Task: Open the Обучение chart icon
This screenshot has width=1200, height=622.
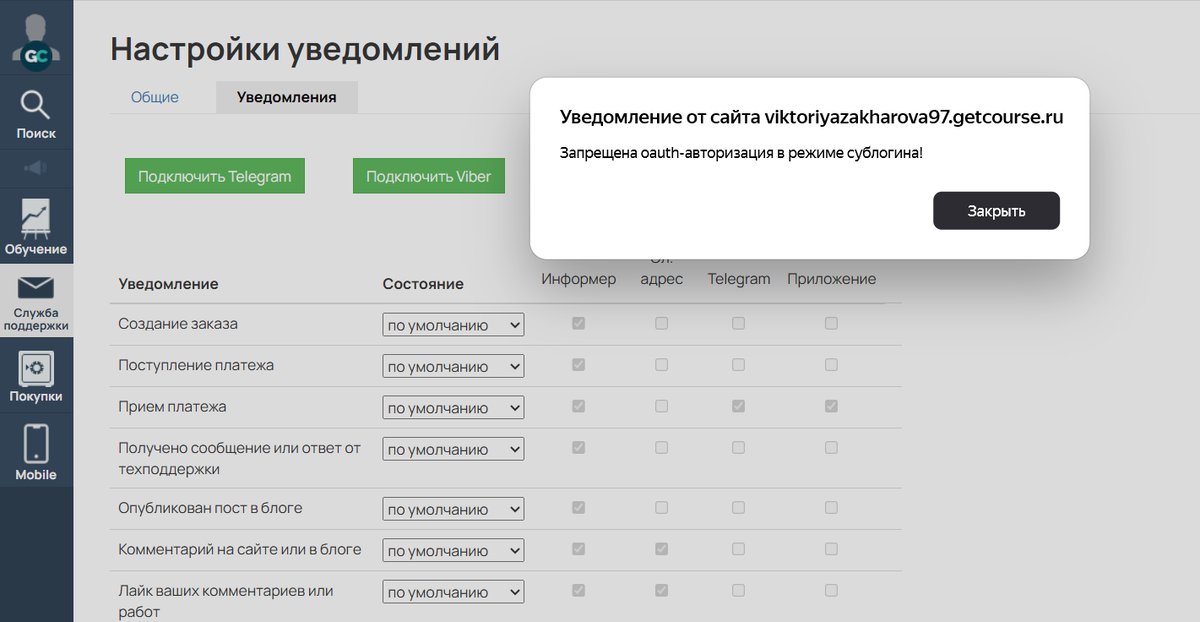Action: [x=36, y=218]
